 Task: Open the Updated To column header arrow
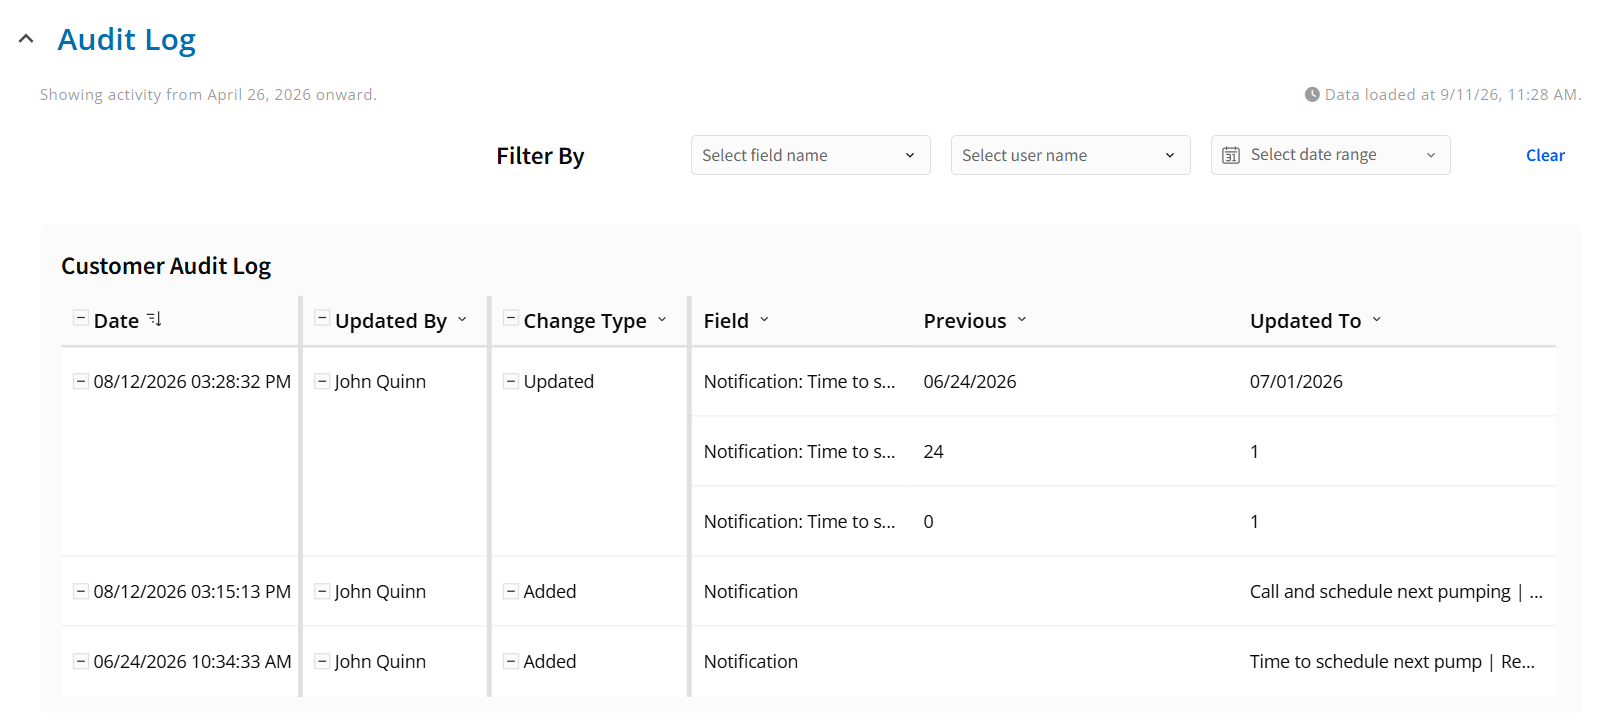tap(1376, 320)
